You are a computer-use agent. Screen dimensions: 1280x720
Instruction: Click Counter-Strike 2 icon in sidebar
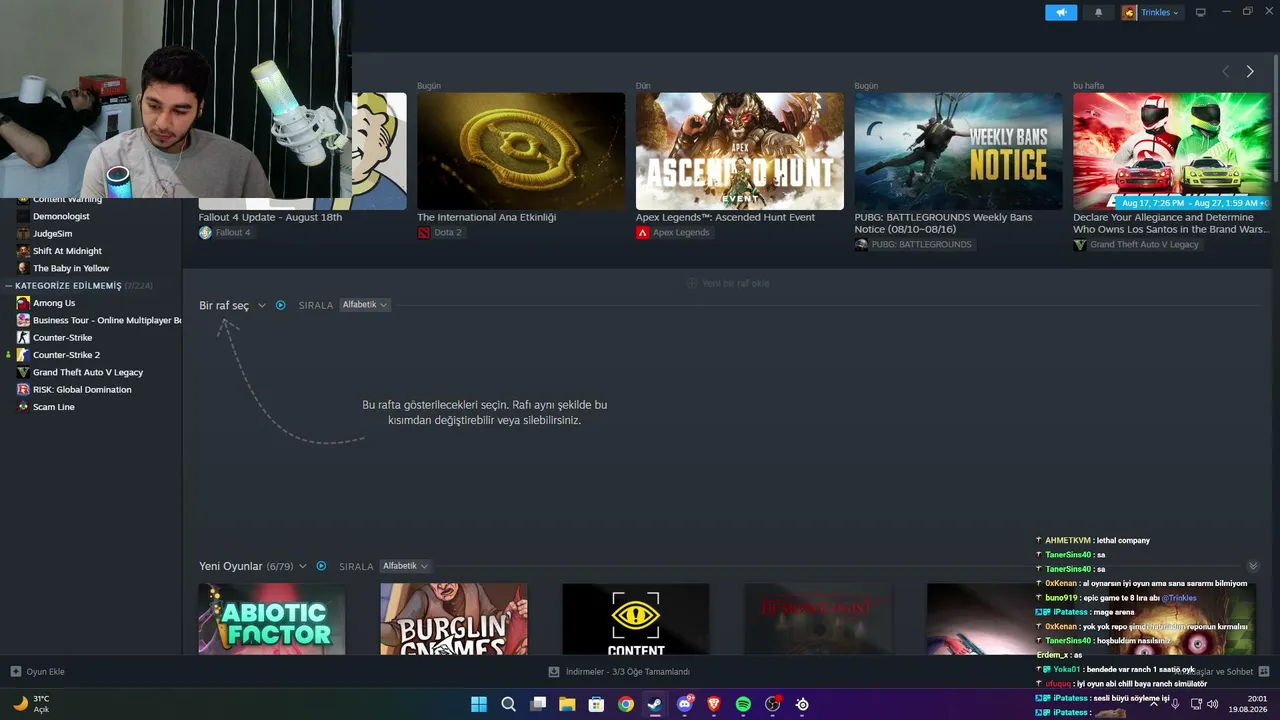[x=23, y=355]
